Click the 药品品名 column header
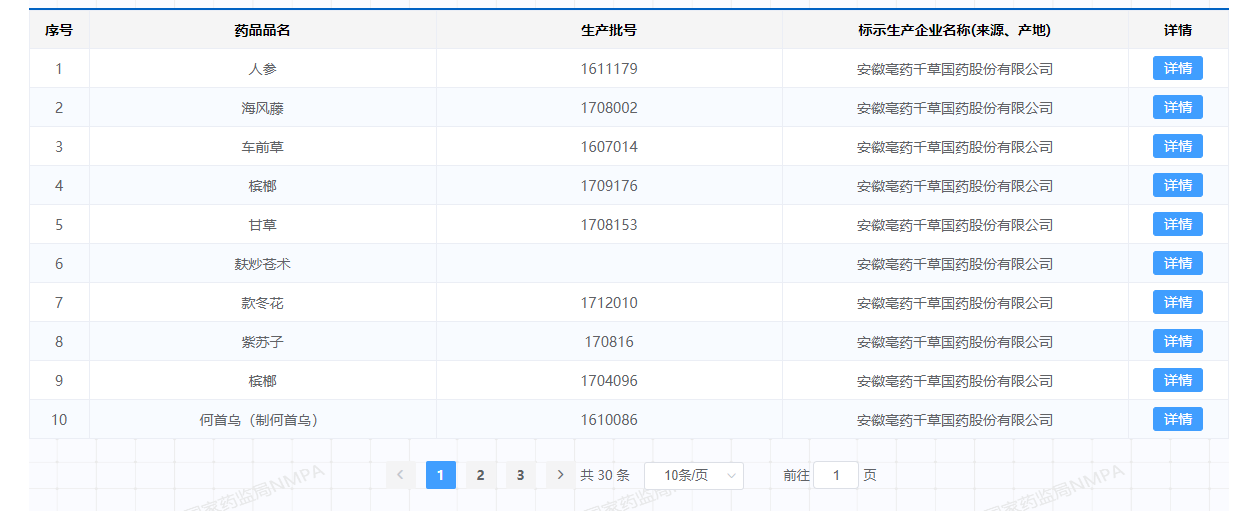1256x524 pixels. [262, 30]
